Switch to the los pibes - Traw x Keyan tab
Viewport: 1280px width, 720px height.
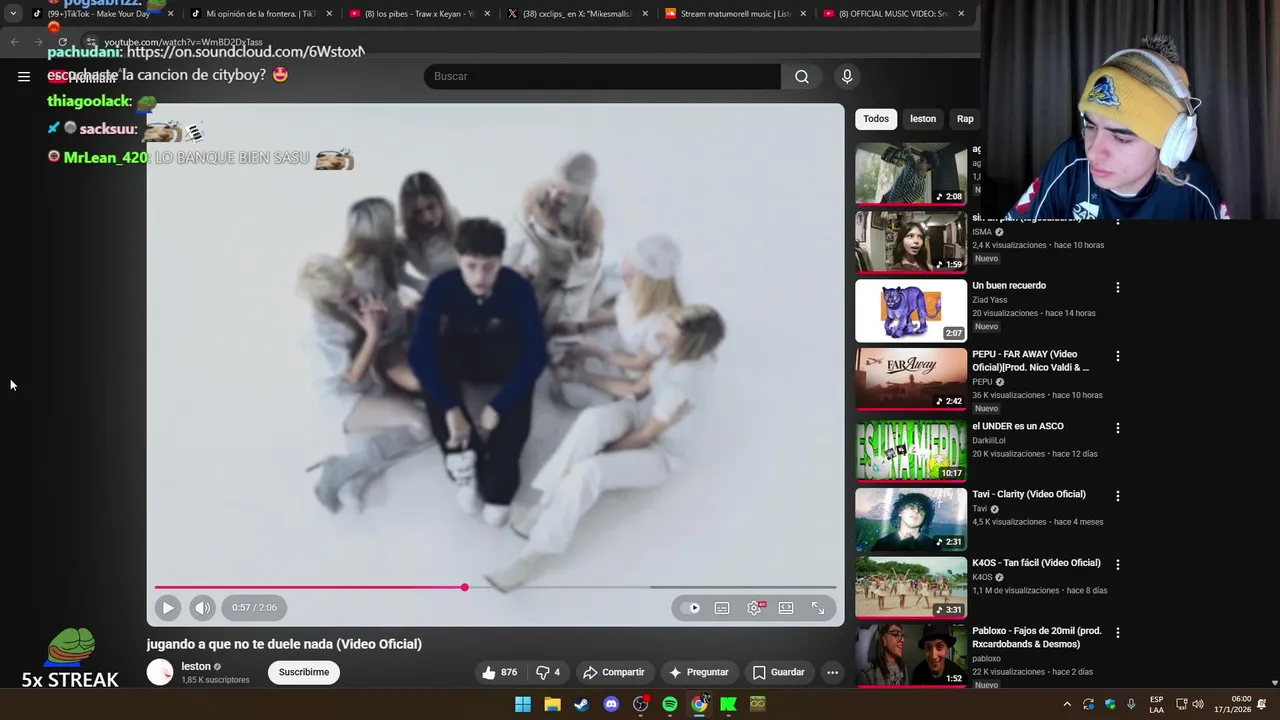(x=418, y=14)
